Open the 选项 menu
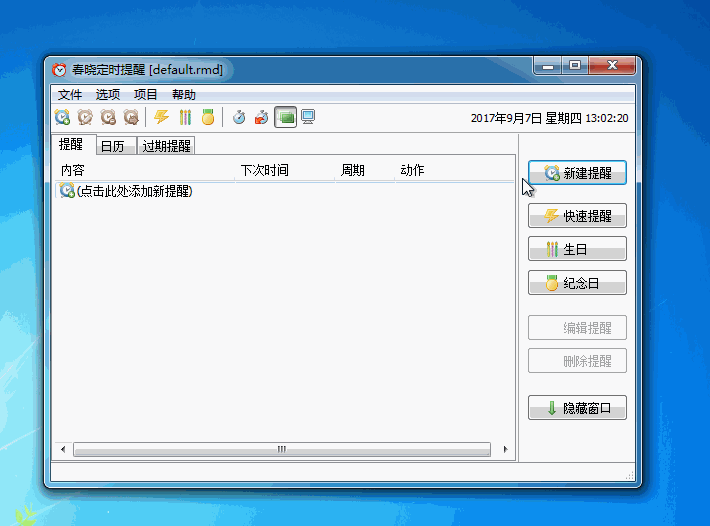Screen dimensions: 710x526 pyautogui.click(x=108, y=95)
